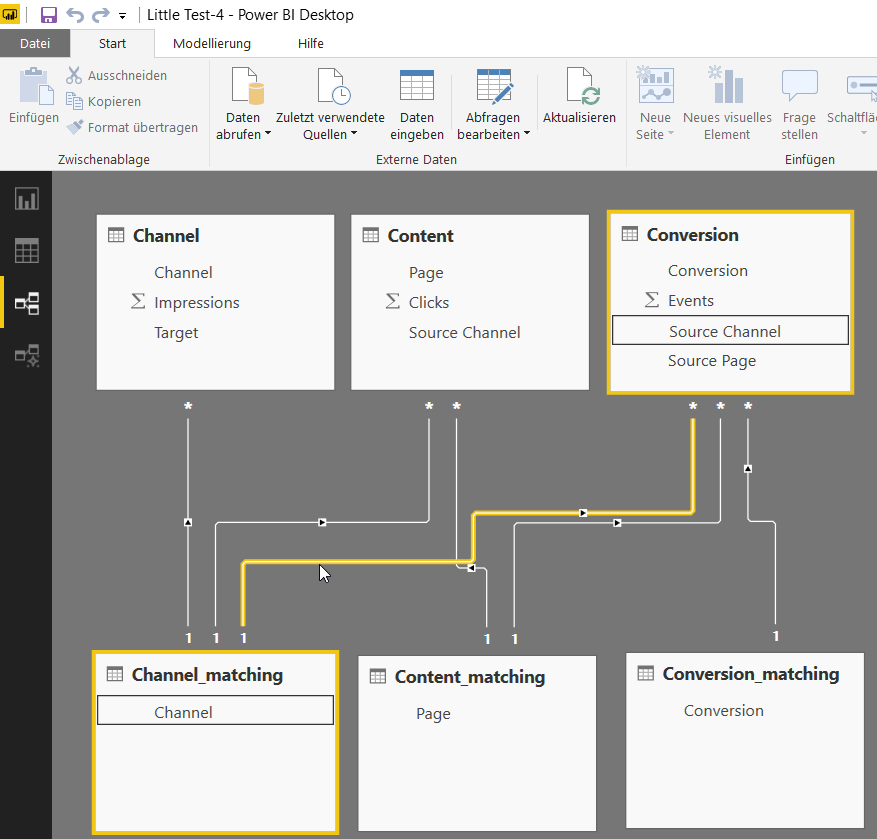Click filter arrow on Conversion to Conversion_matching line
Image resolution: width=877 pixels, height=839 pixels.
pyautogui.click(x=748, y=468)
